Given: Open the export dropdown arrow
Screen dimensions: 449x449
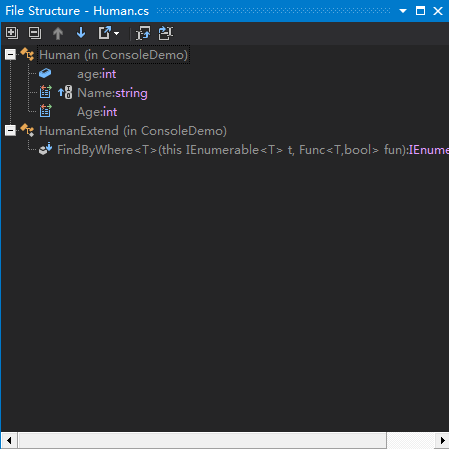Looking at the screenshot, I should (x=117, y=33).
